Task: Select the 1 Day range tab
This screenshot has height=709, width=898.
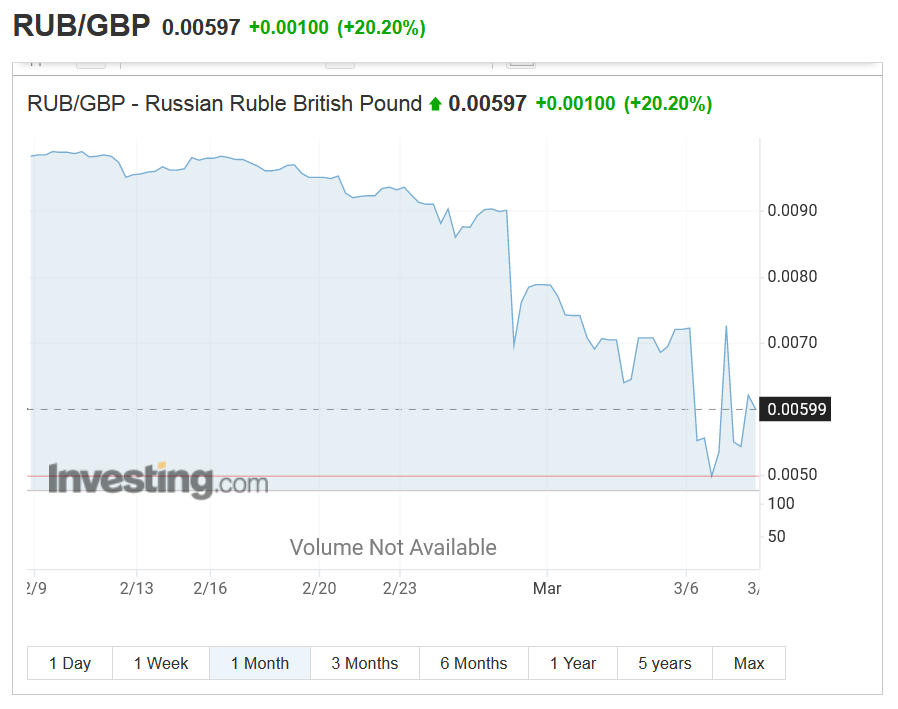Action: point(70,663)
